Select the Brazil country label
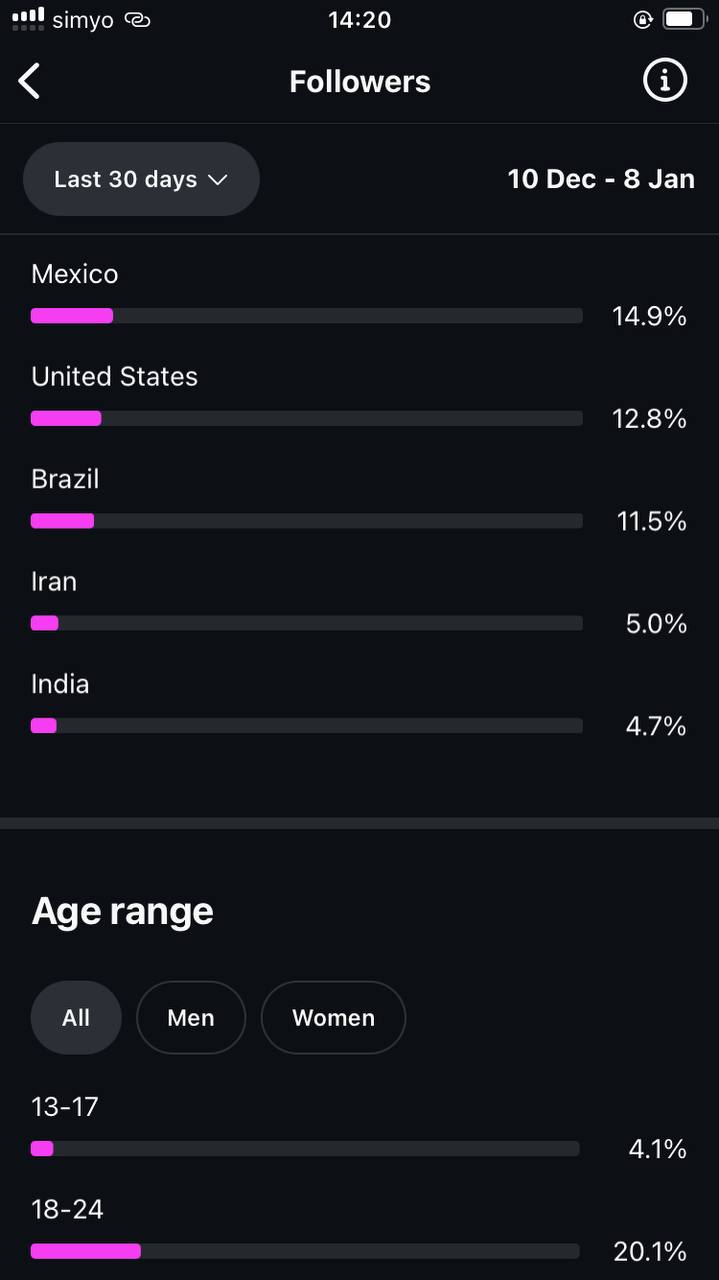The image size is (719, 1280). (65, 479)
